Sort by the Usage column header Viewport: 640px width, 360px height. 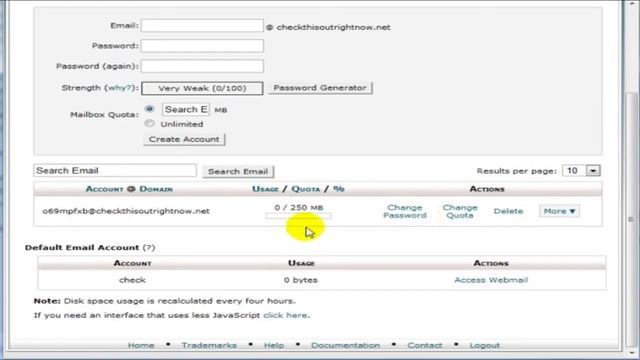265,189
